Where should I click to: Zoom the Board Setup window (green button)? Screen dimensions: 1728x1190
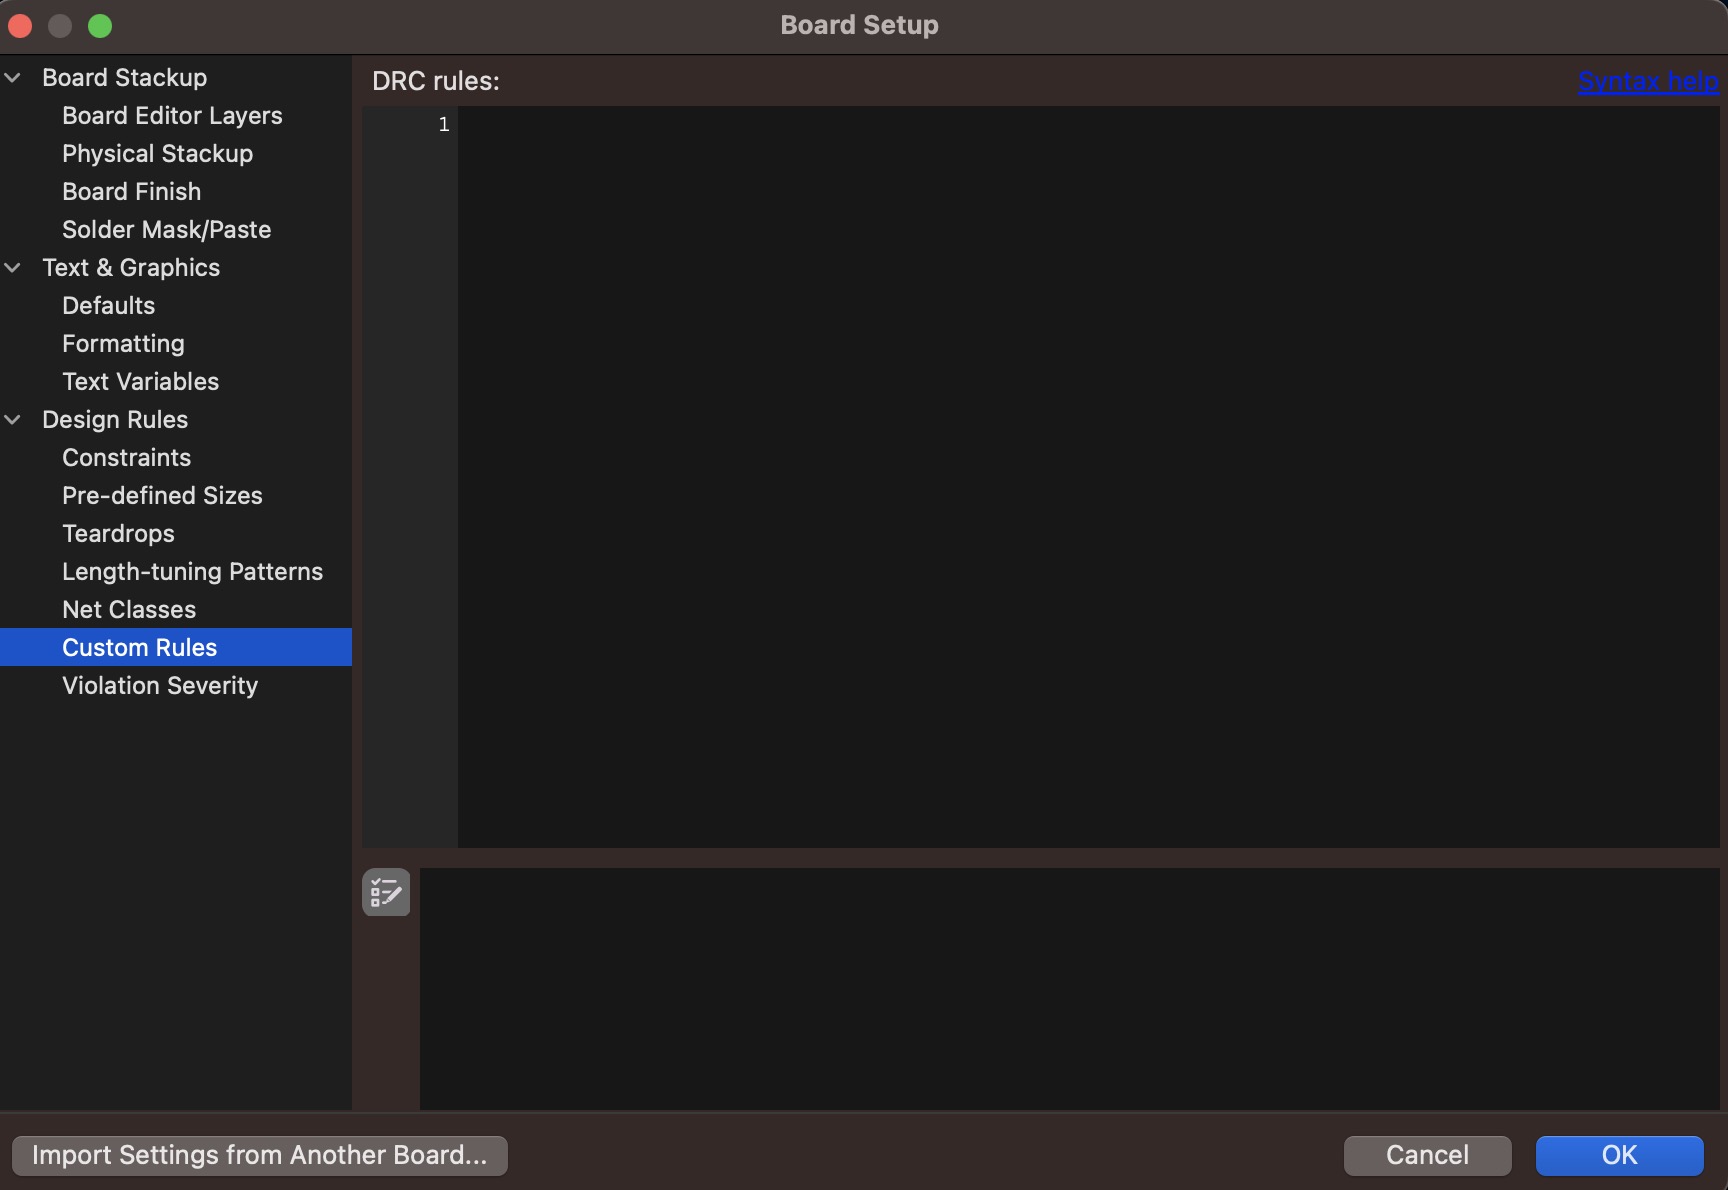point(100,25)
